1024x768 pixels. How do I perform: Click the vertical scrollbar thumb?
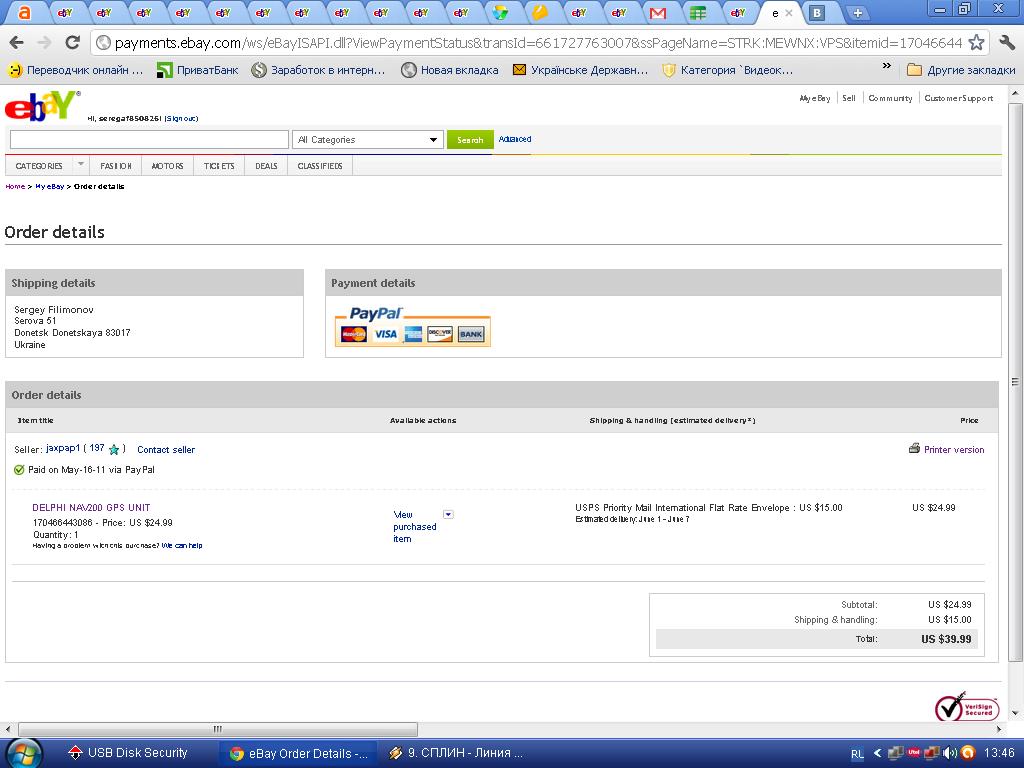(x=1016, y=381)
